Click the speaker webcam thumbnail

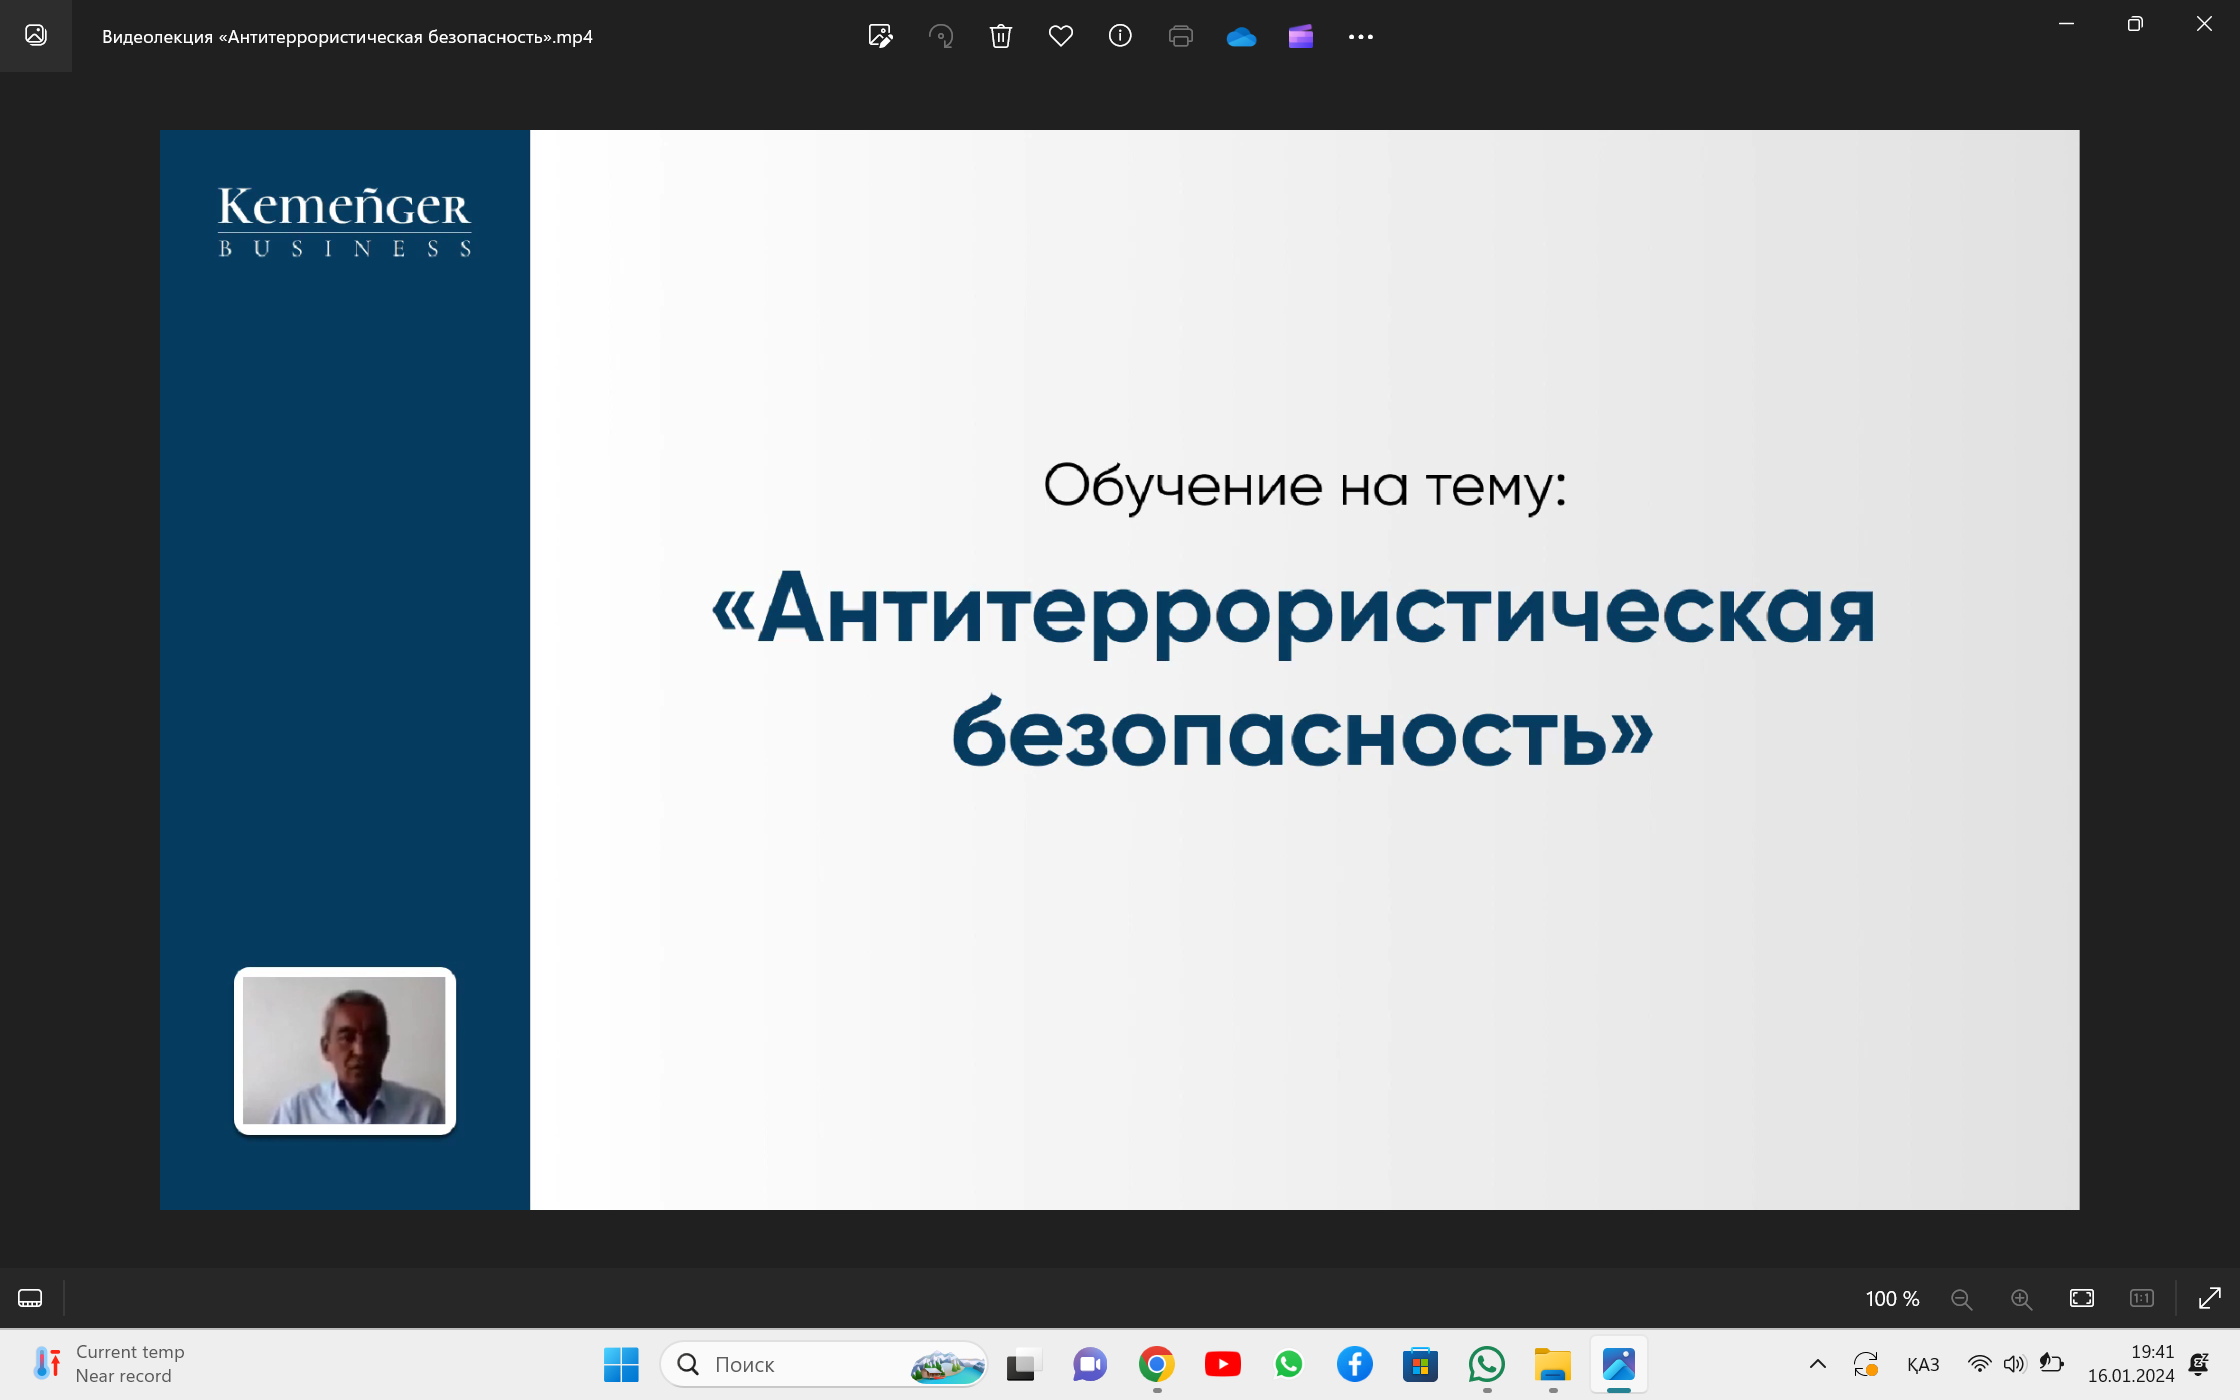coord(345,1051)
